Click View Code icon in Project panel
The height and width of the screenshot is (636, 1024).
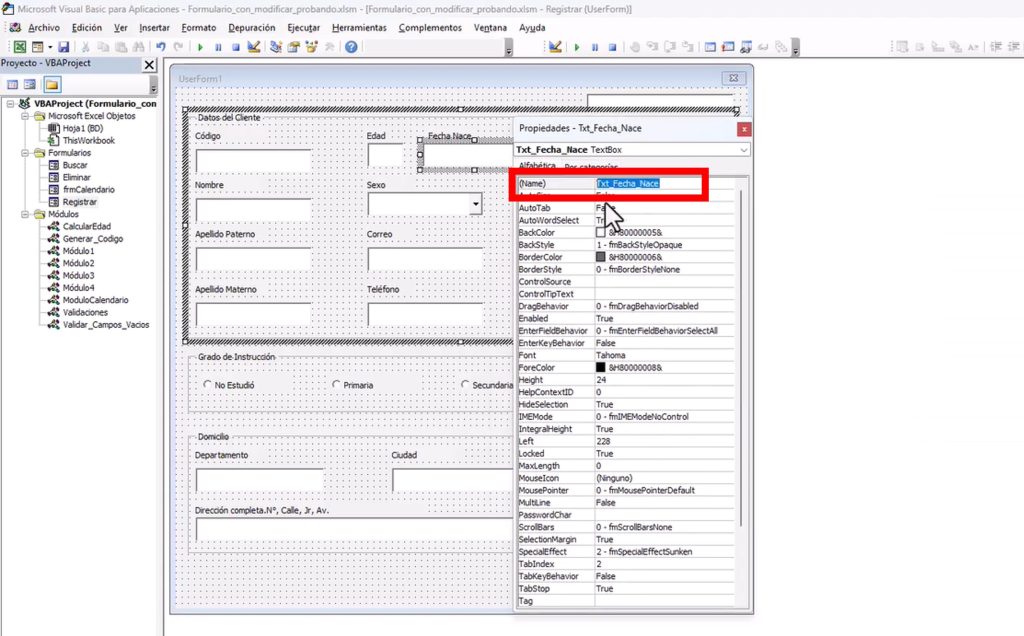pos(11,85)
